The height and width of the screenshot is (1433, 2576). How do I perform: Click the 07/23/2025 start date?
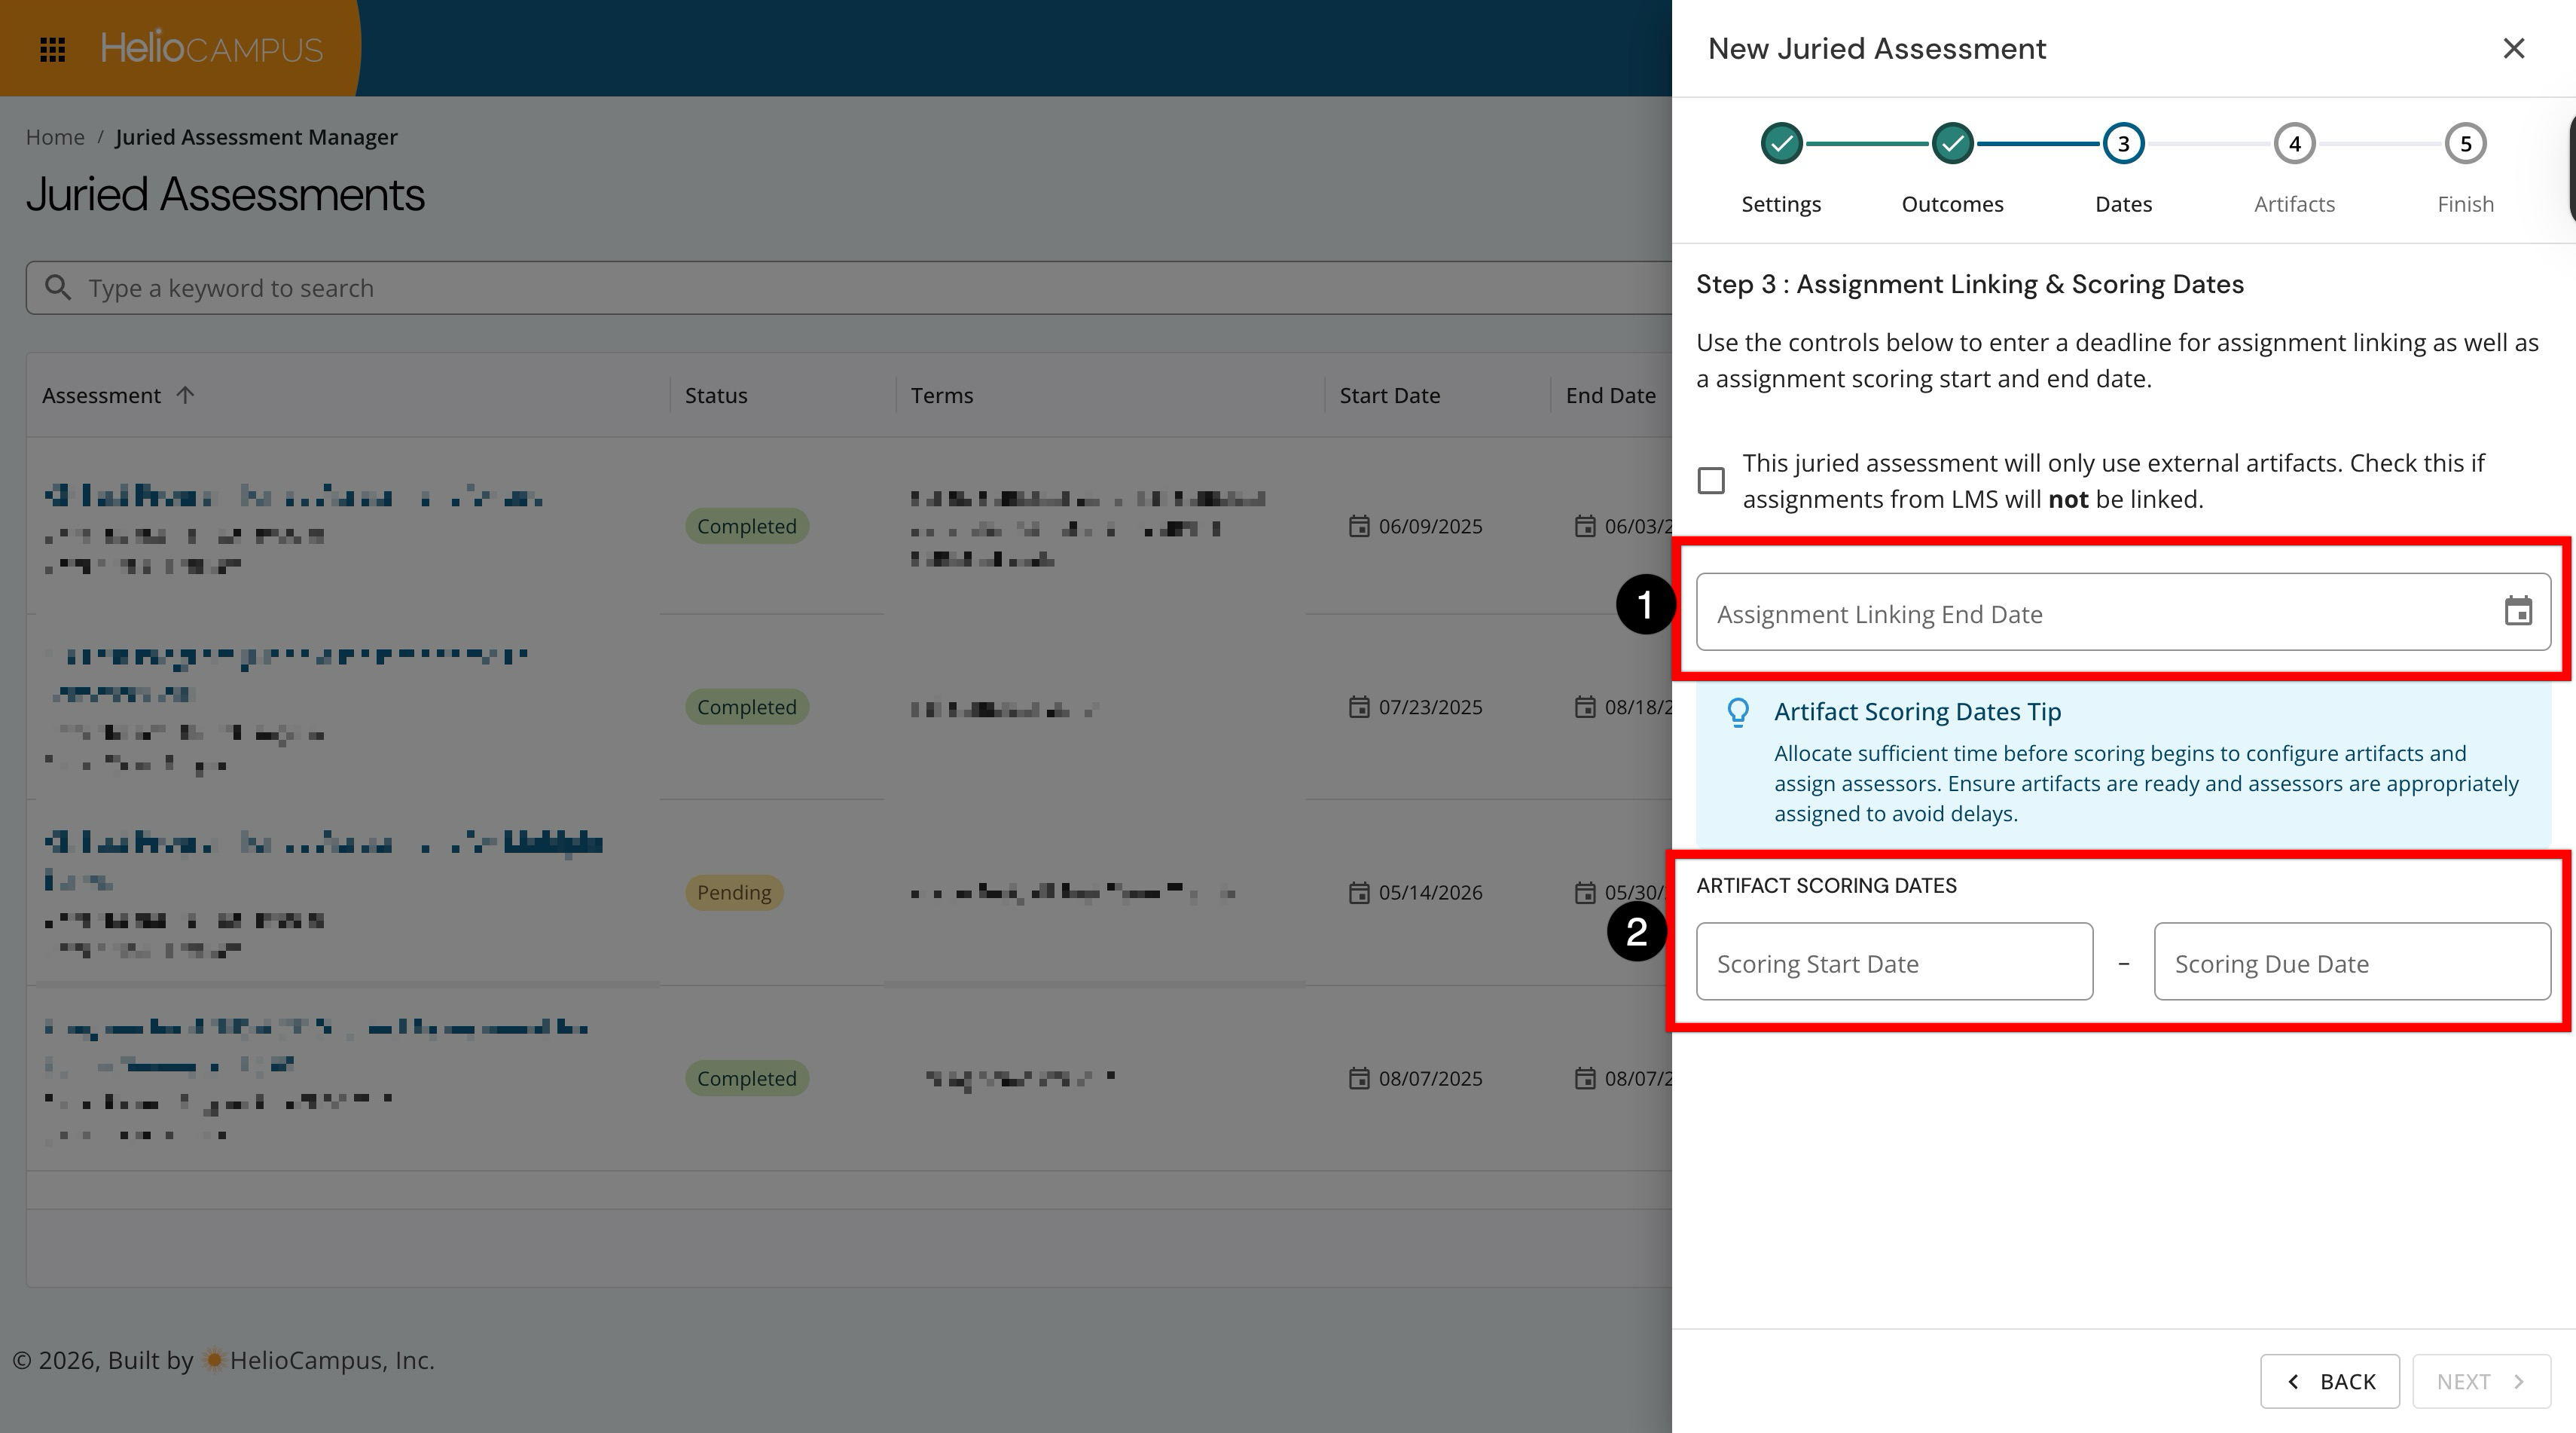(1430, 707)
